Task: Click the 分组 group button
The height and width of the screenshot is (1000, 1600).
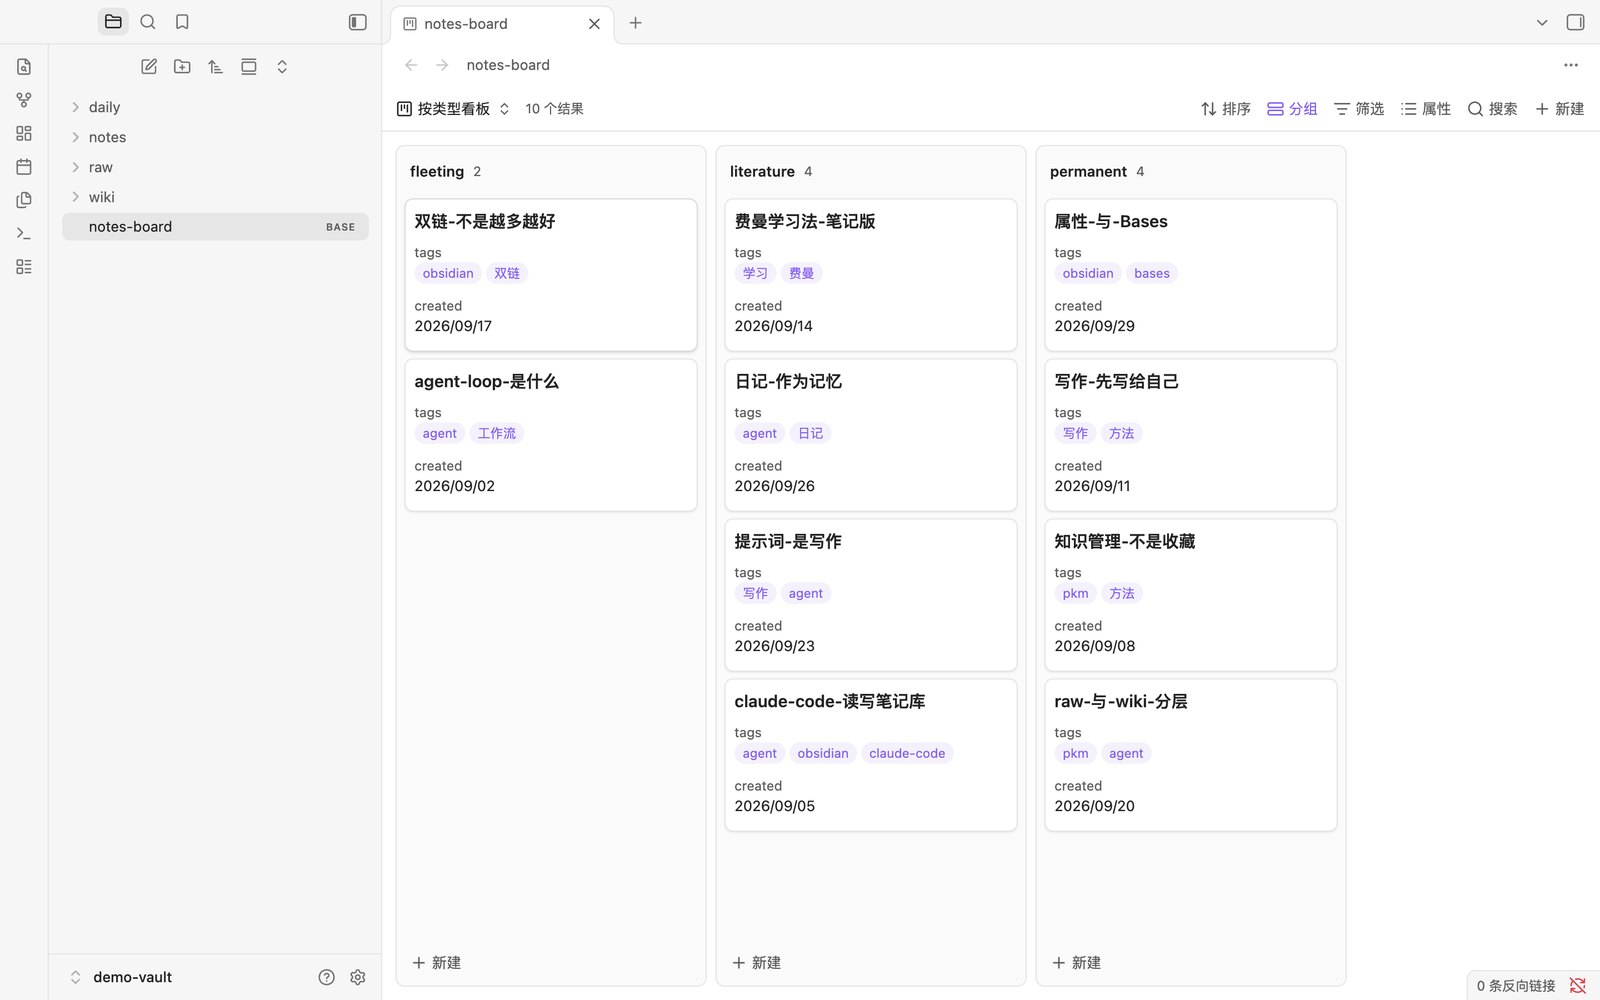Action: point(1292,109)
